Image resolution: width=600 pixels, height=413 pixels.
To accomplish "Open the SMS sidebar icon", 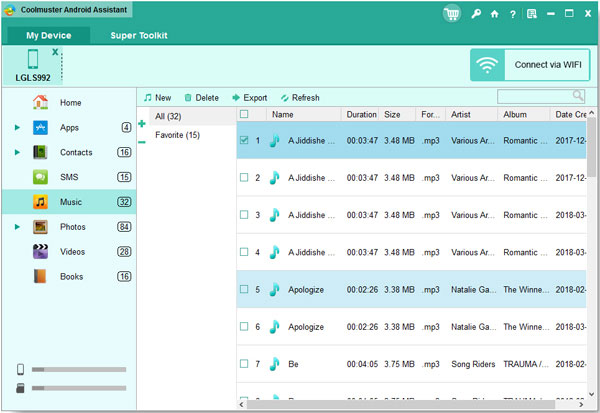I will pyautogui.click(x=40, y=177).
